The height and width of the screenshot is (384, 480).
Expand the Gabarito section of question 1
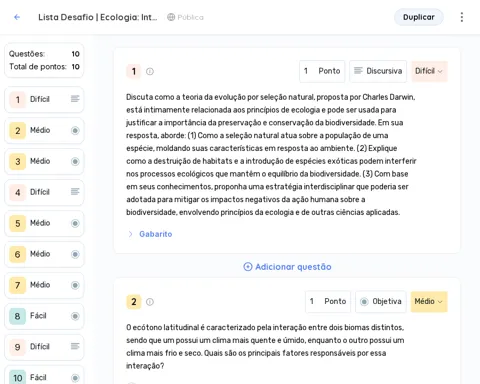tap(130, 234)
